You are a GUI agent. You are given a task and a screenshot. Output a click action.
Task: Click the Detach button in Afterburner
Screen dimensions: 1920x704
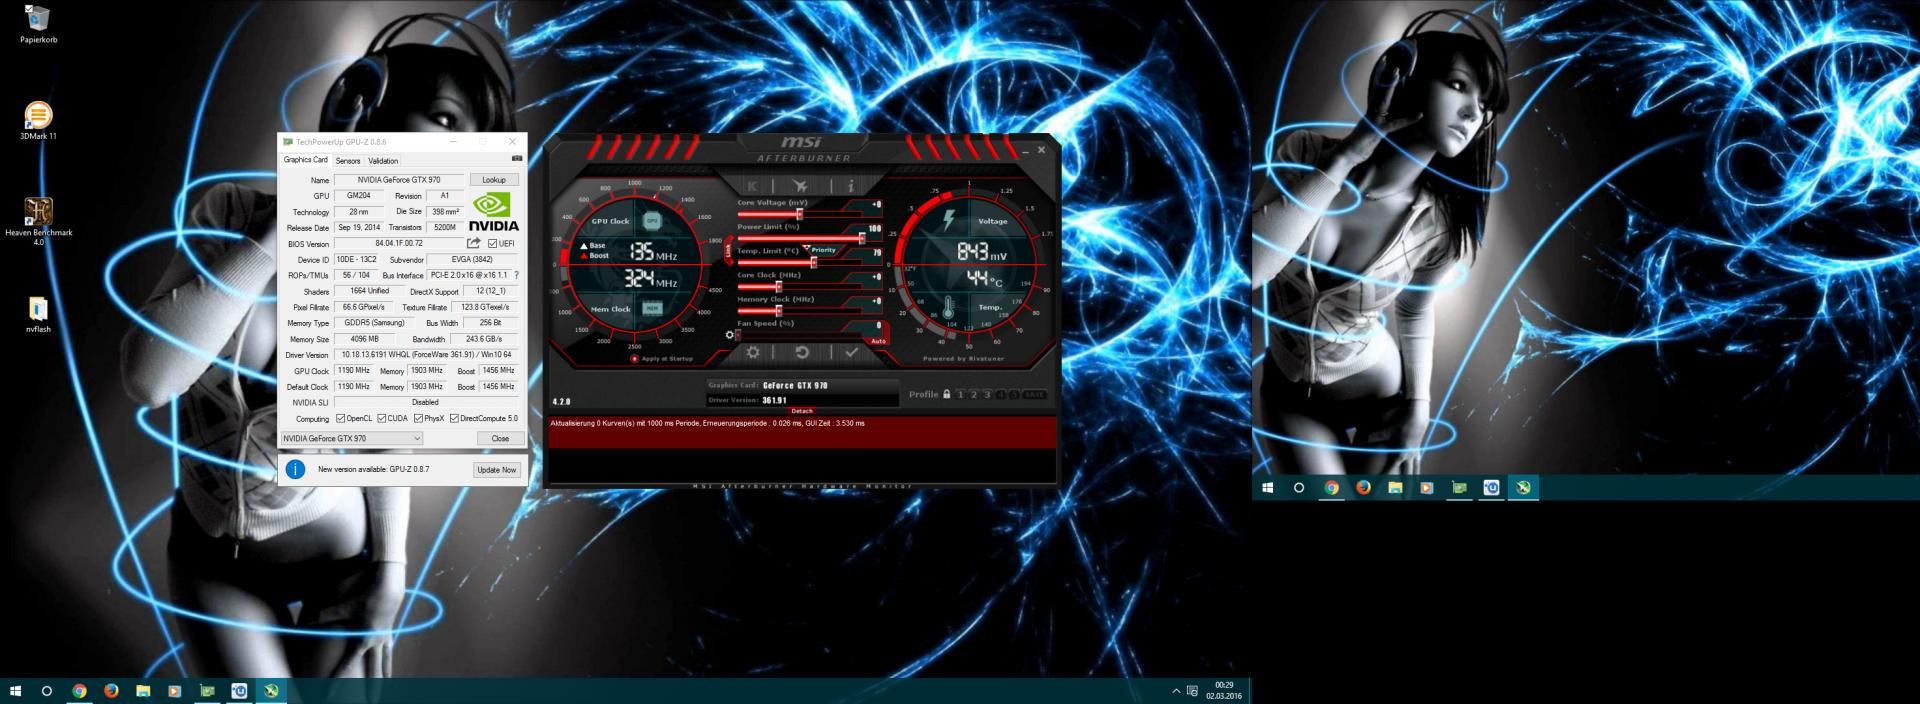pyautogui.click(x=802, y=411)
